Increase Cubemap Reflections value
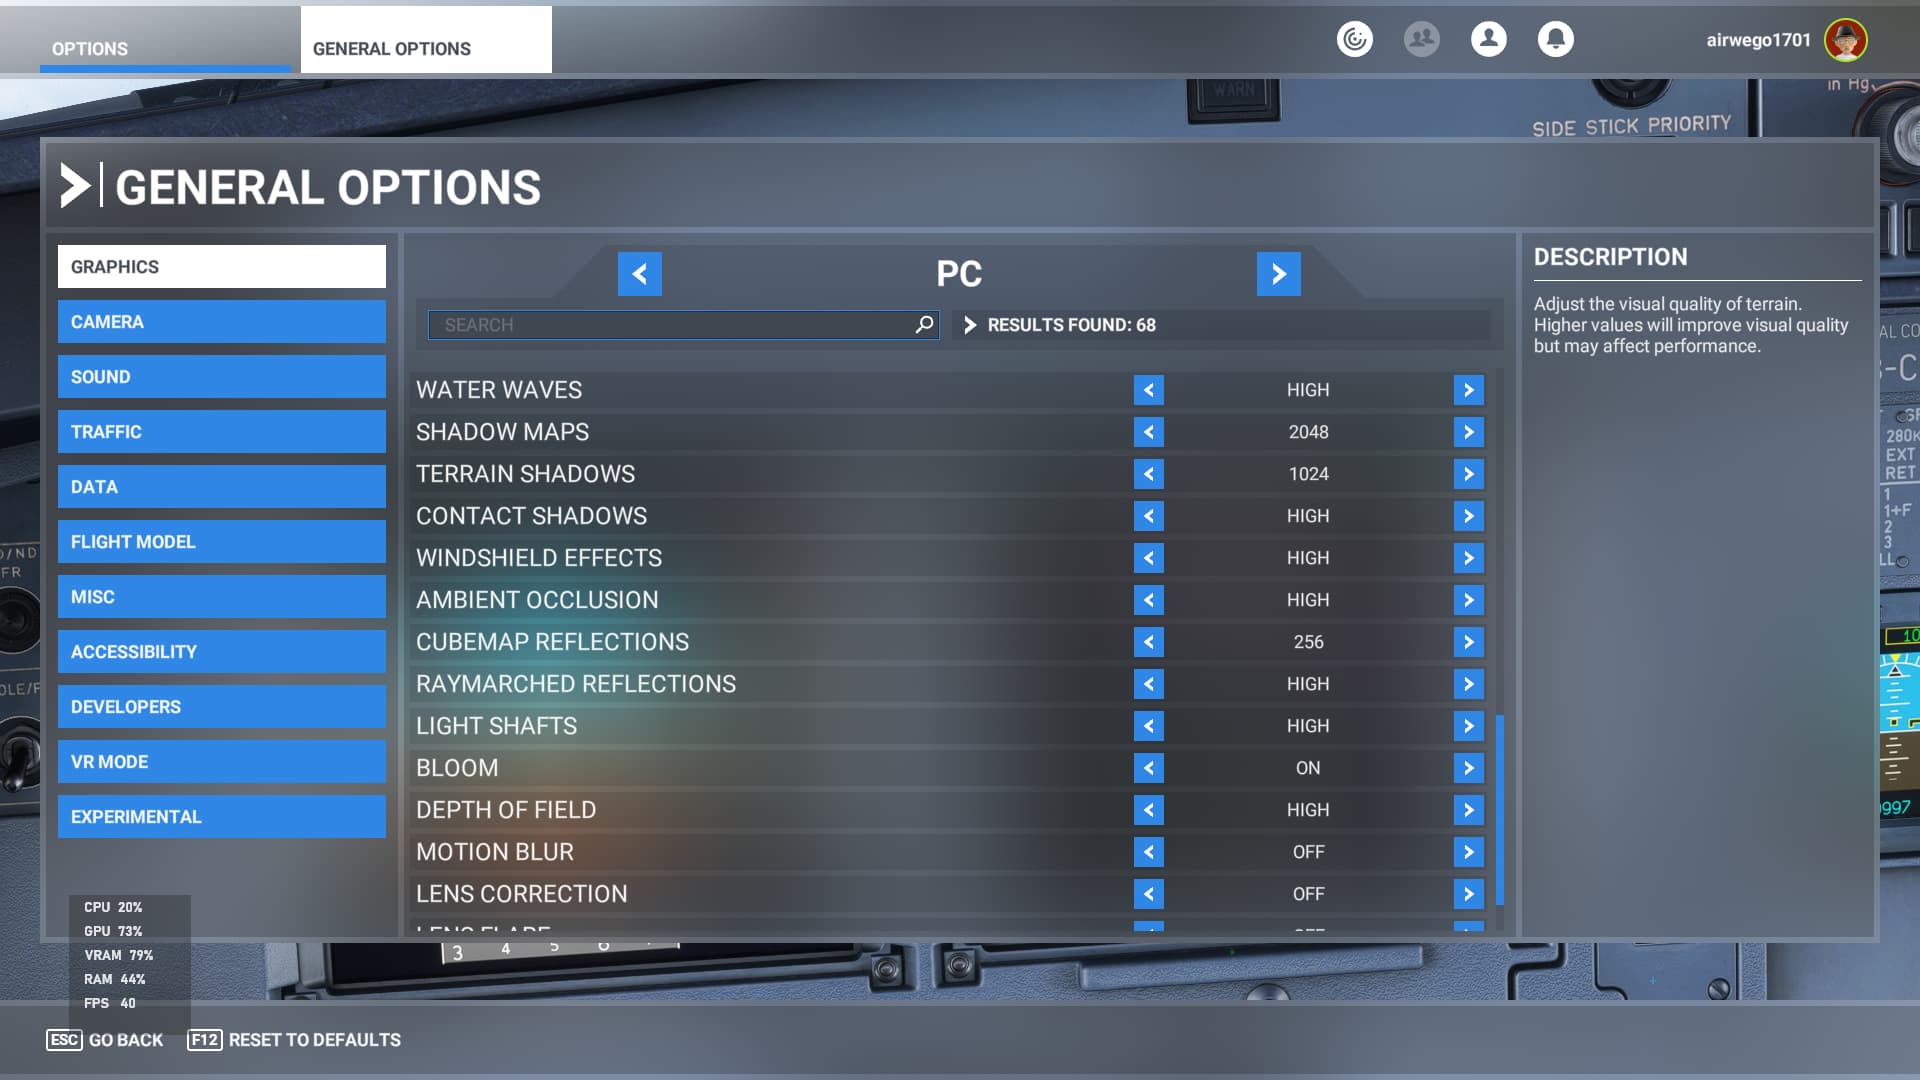Image resolution: width=1920 pixels, height=1080 pixels. 1469,642
